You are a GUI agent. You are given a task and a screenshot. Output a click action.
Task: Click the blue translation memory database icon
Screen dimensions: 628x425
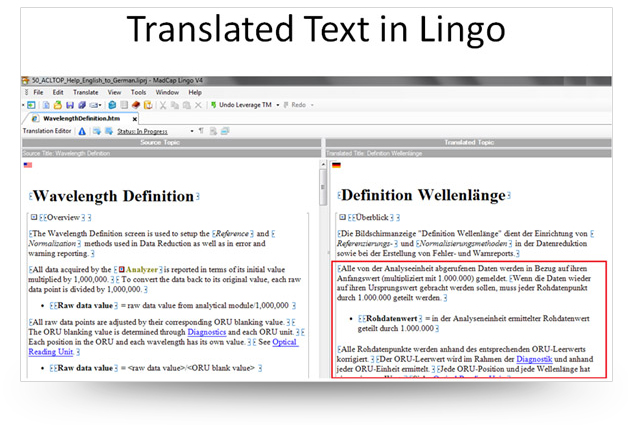tap(113, 105)
